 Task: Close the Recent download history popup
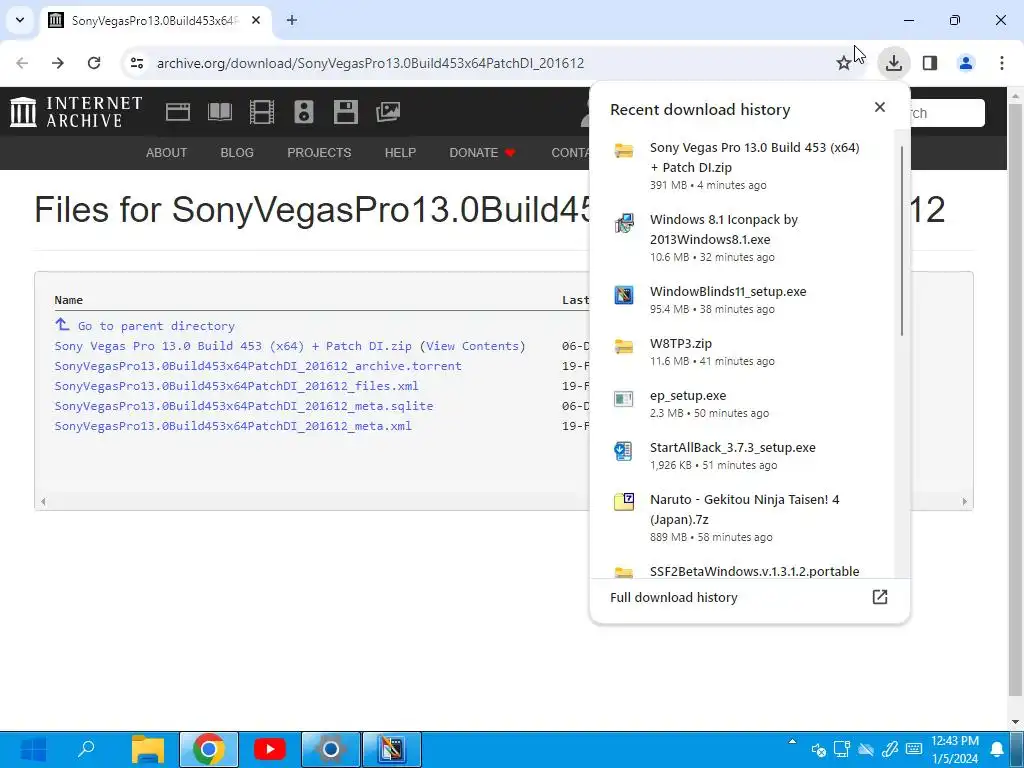tap(880, 107)
